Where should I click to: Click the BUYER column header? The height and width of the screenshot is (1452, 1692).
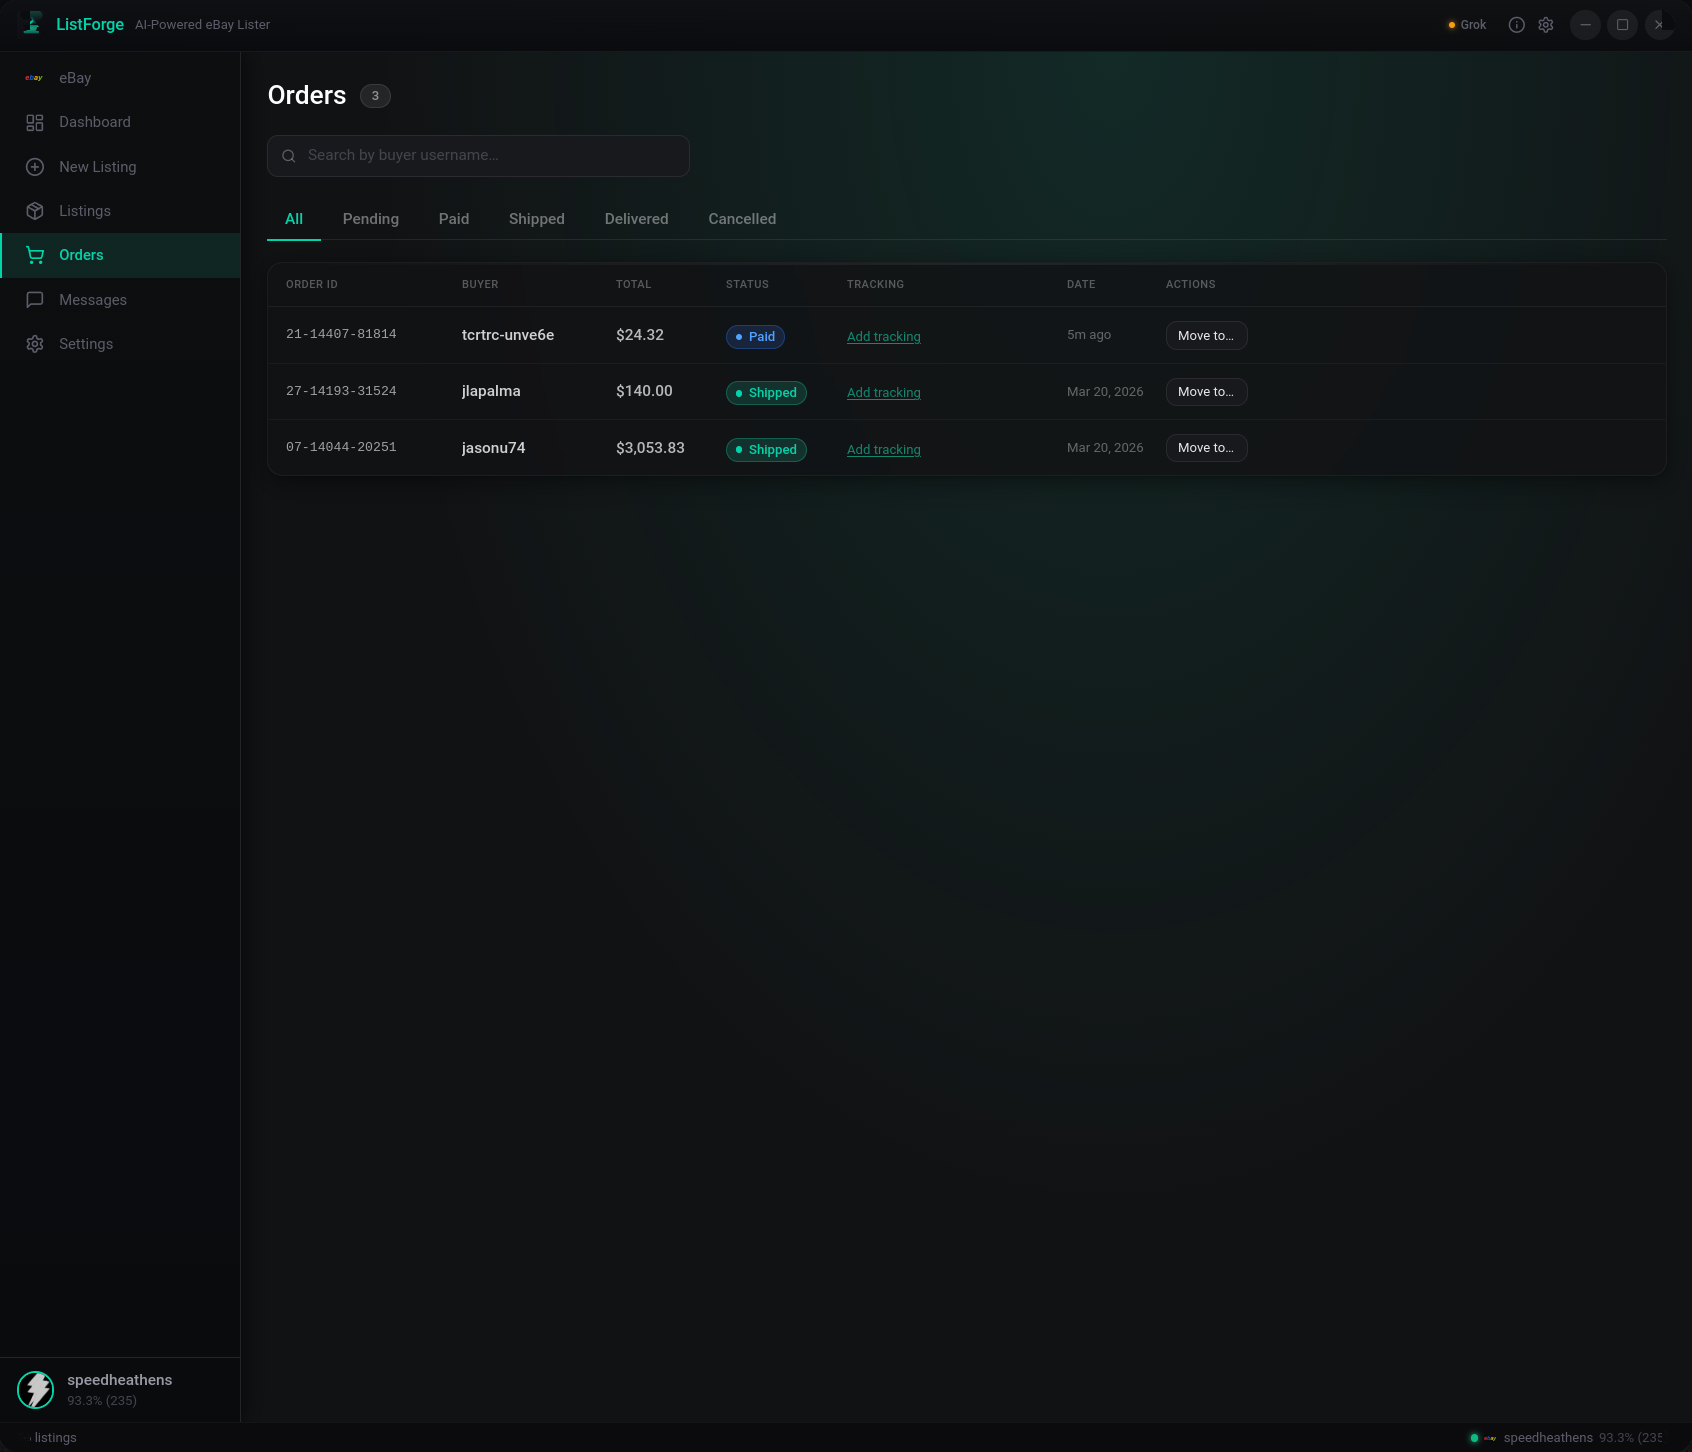pyautogui.click(x=480, y=285)
